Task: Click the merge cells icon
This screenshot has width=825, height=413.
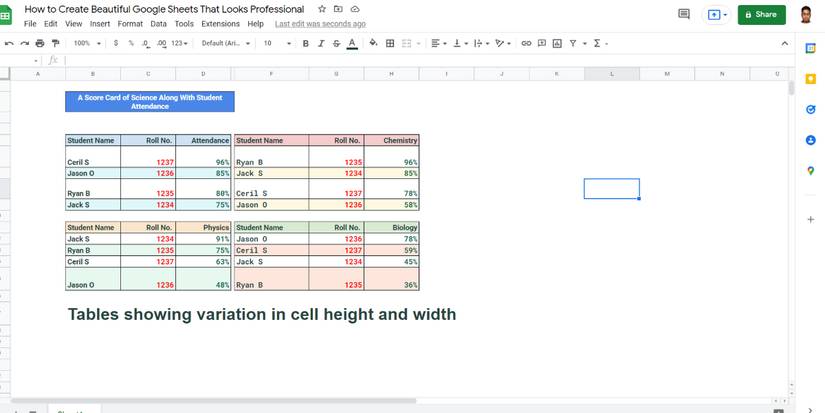Action: coord(406,43)
